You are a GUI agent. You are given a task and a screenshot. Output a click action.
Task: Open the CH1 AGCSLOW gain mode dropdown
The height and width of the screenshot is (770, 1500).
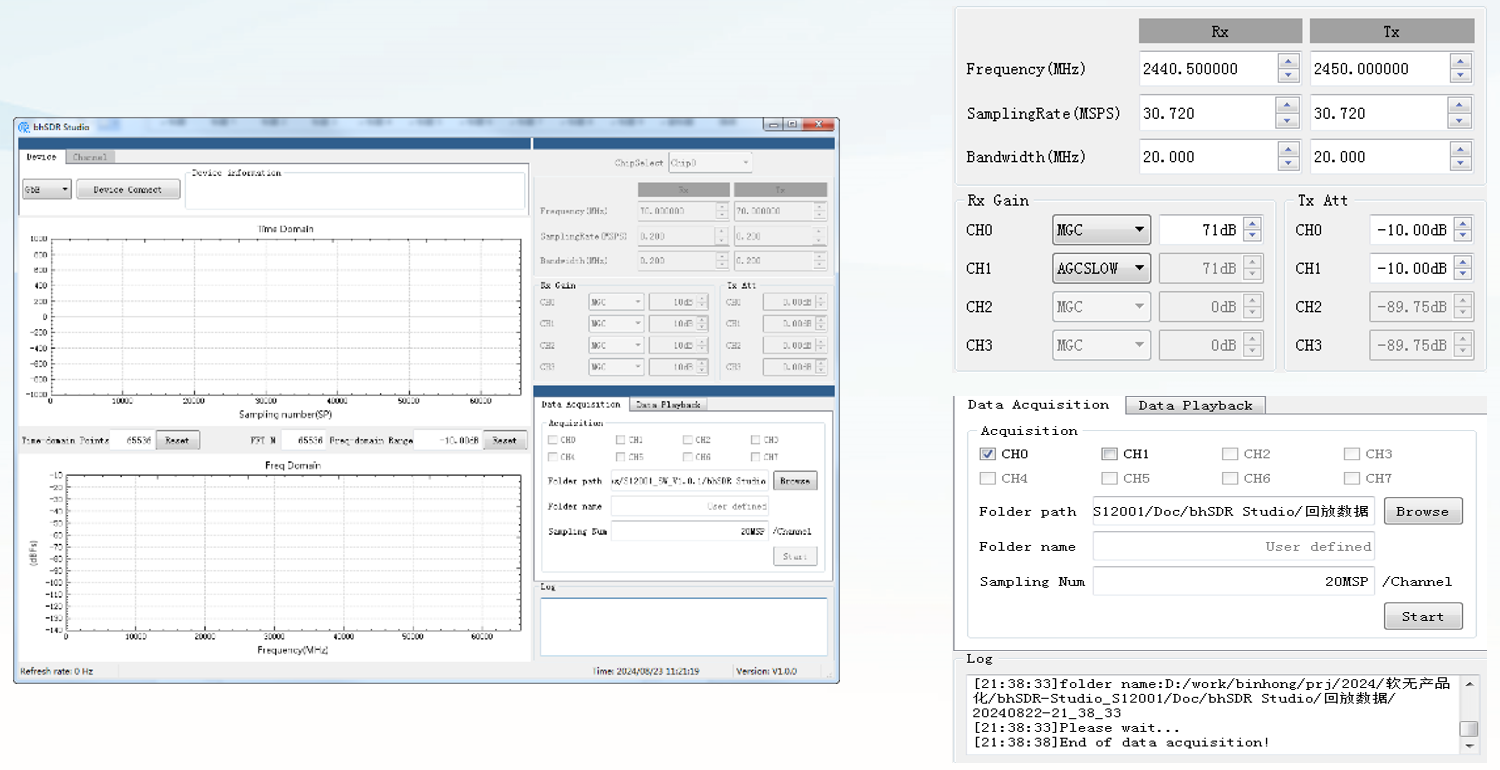[1101, 268]
